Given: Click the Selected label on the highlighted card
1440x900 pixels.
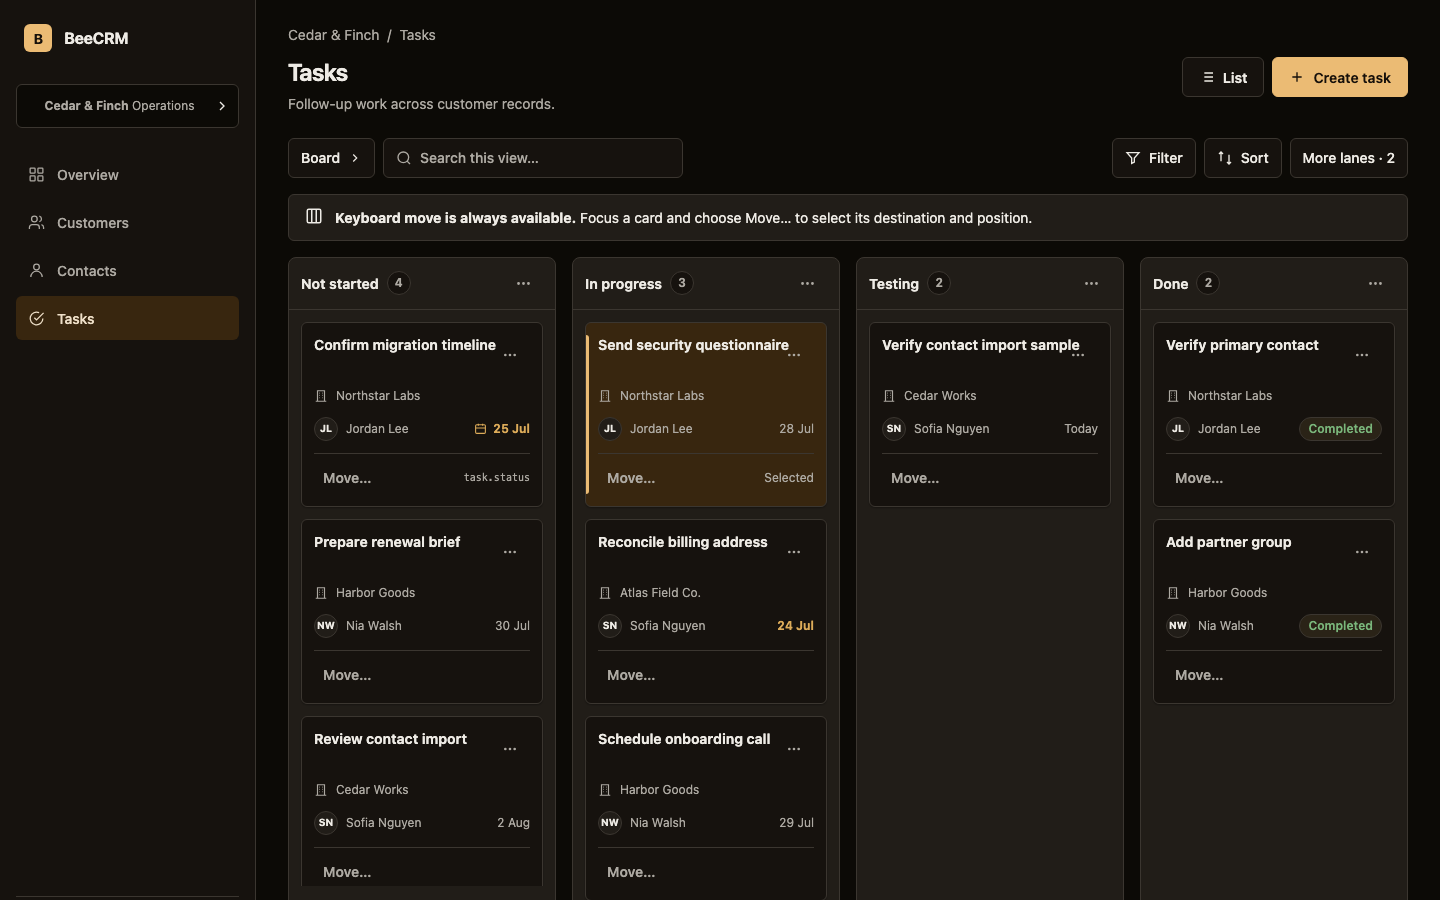Looking at the screenshot, I should point(789,478).
